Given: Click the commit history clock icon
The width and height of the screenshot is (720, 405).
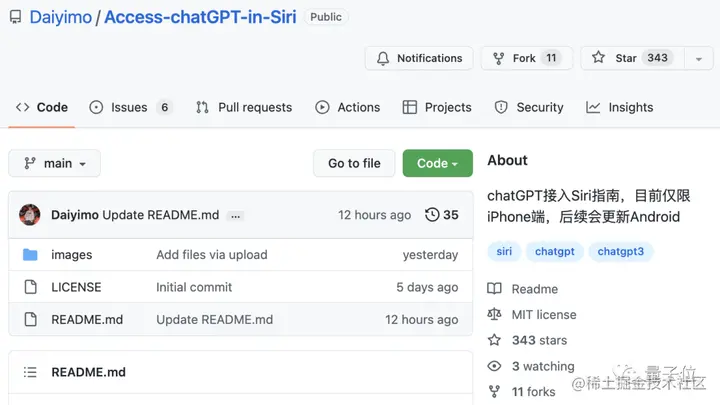Looking at the screenshot, I should tap(432, 215).
